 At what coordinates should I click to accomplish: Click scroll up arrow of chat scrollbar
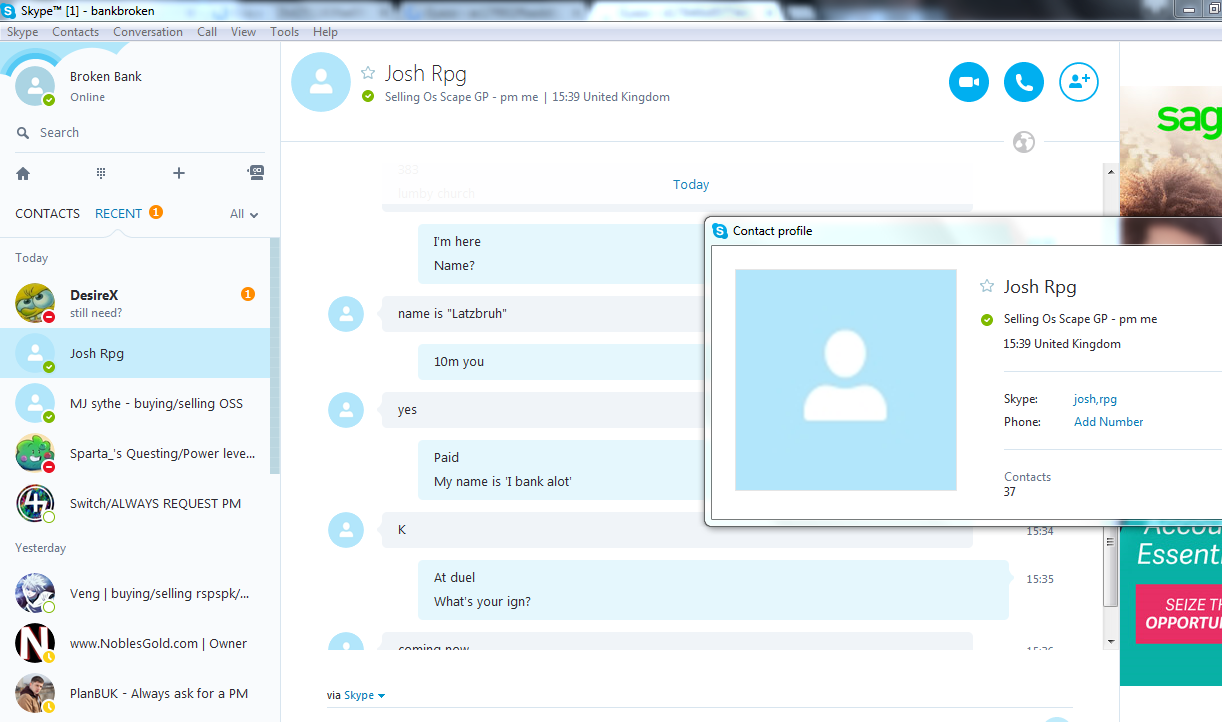[x=1111, y=172]
